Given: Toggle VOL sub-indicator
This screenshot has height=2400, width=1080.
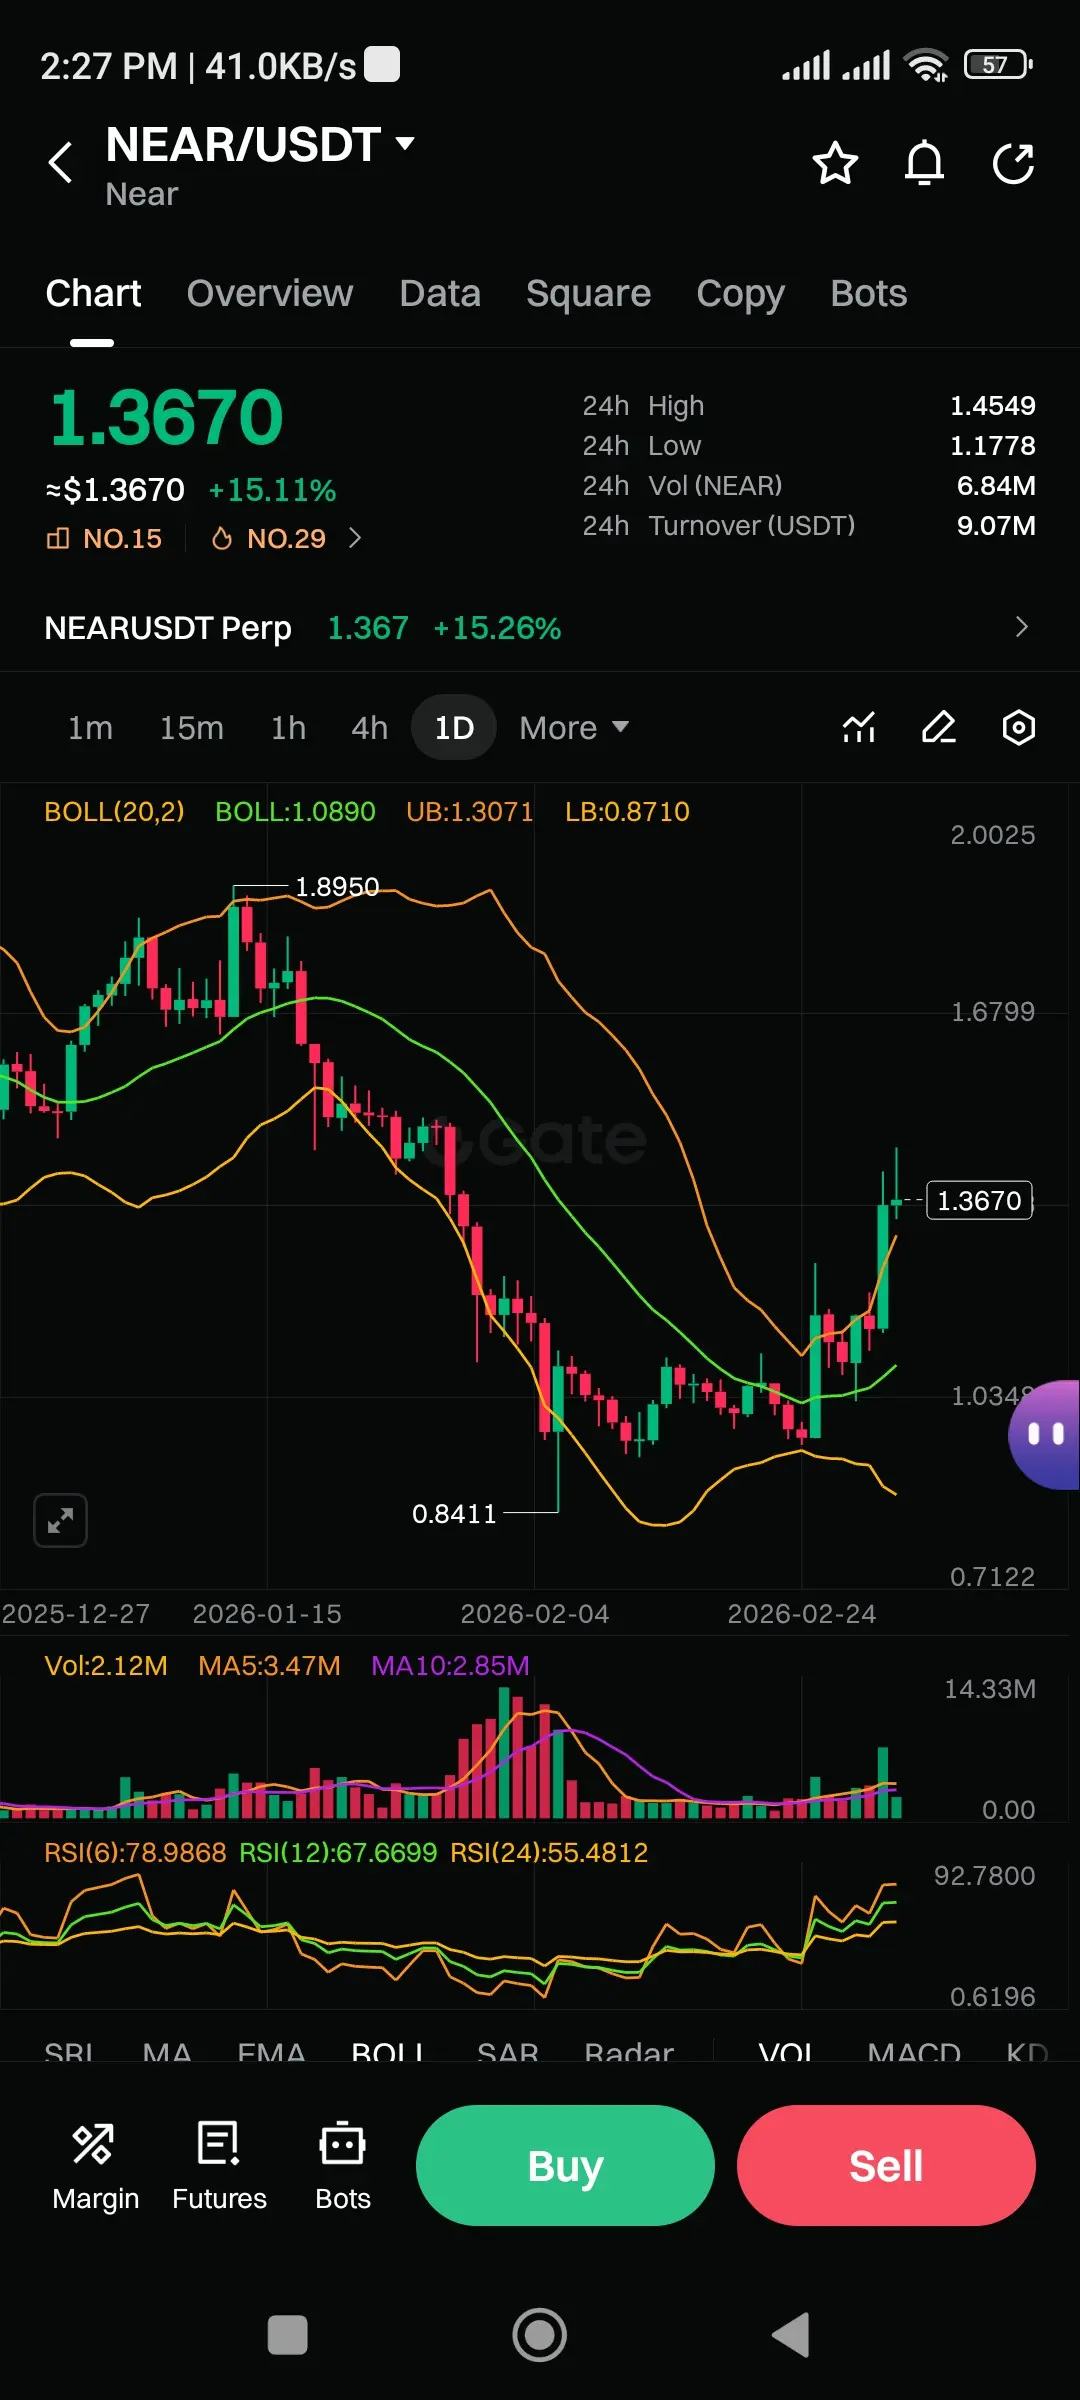Looking at the screenshot, I should [786, 2051].
